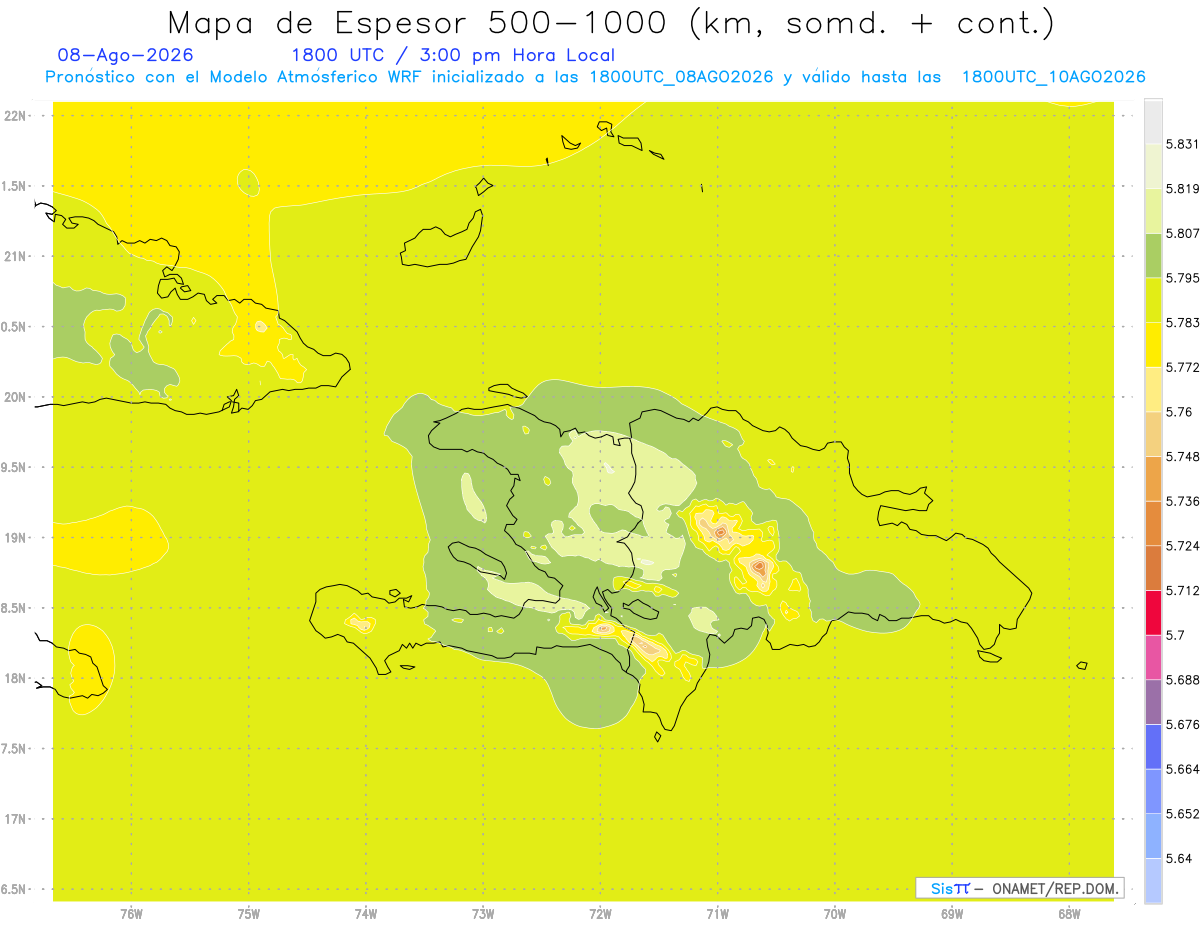Click the '76W' longitude label
The width and height of the screenshot is (1200, 927).
click(x=131, y=913)
